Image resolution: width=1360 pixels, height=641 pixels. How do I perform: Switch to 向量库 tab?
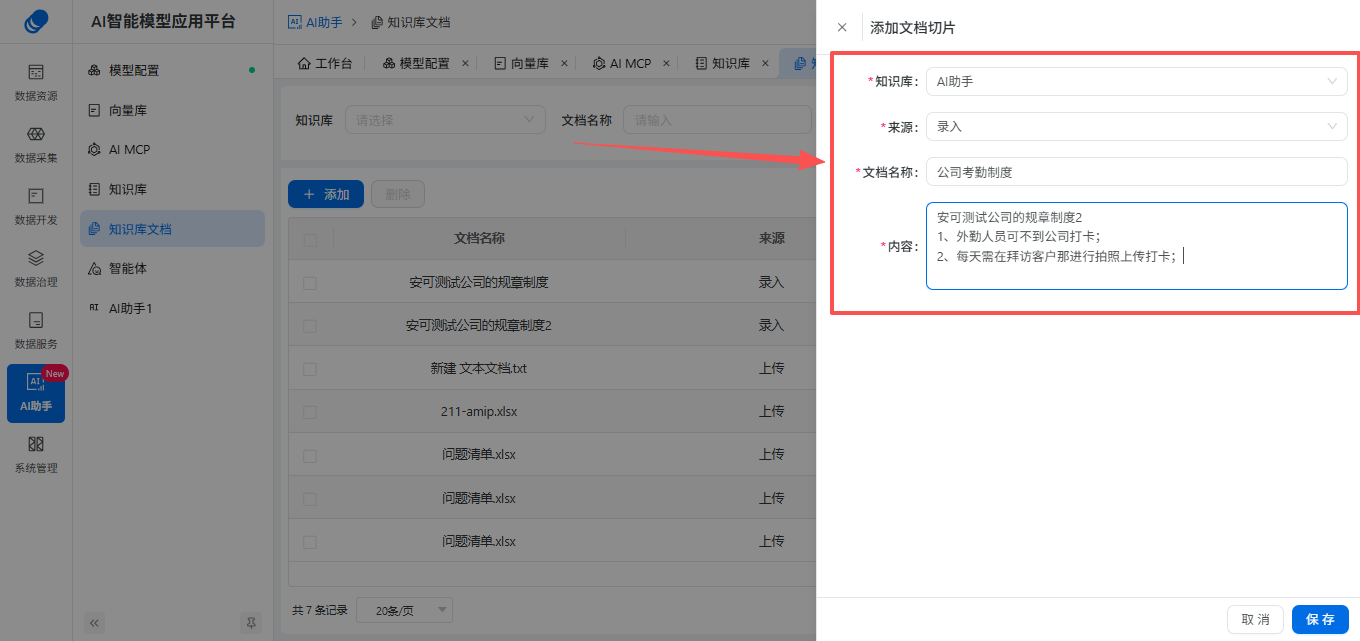point(522,63)
